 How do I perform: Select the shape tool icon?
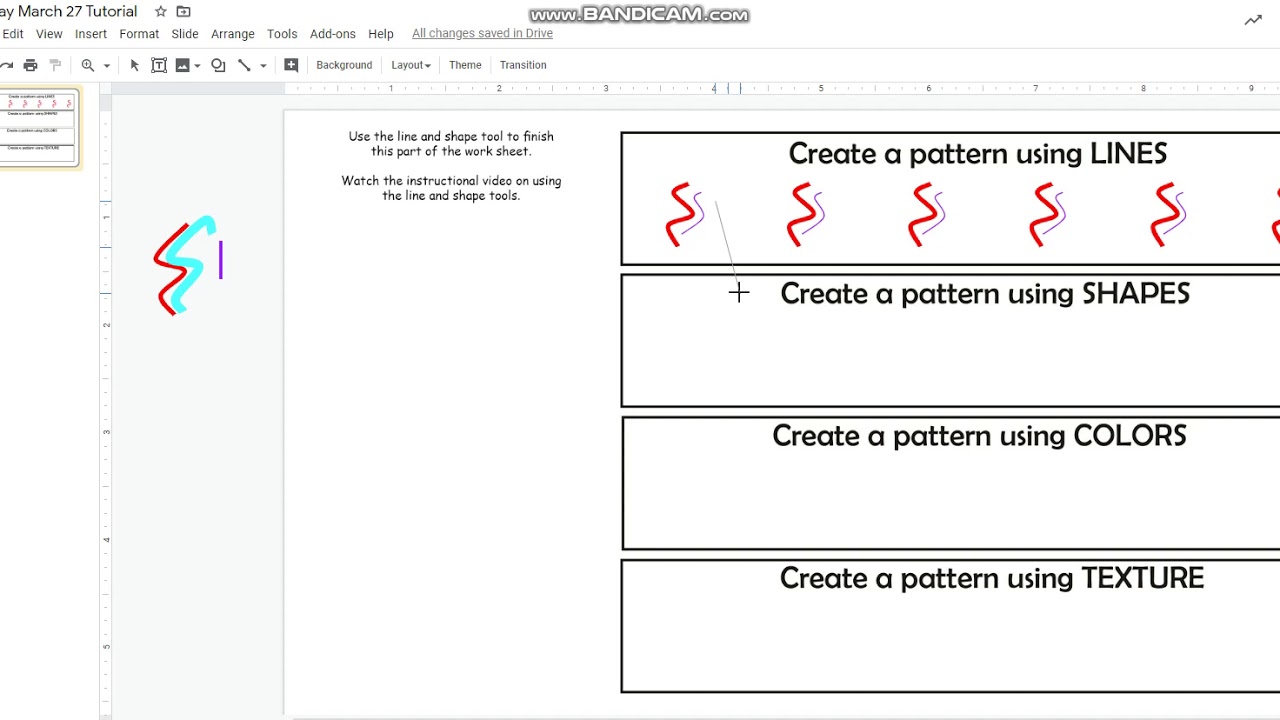point(218,65)
